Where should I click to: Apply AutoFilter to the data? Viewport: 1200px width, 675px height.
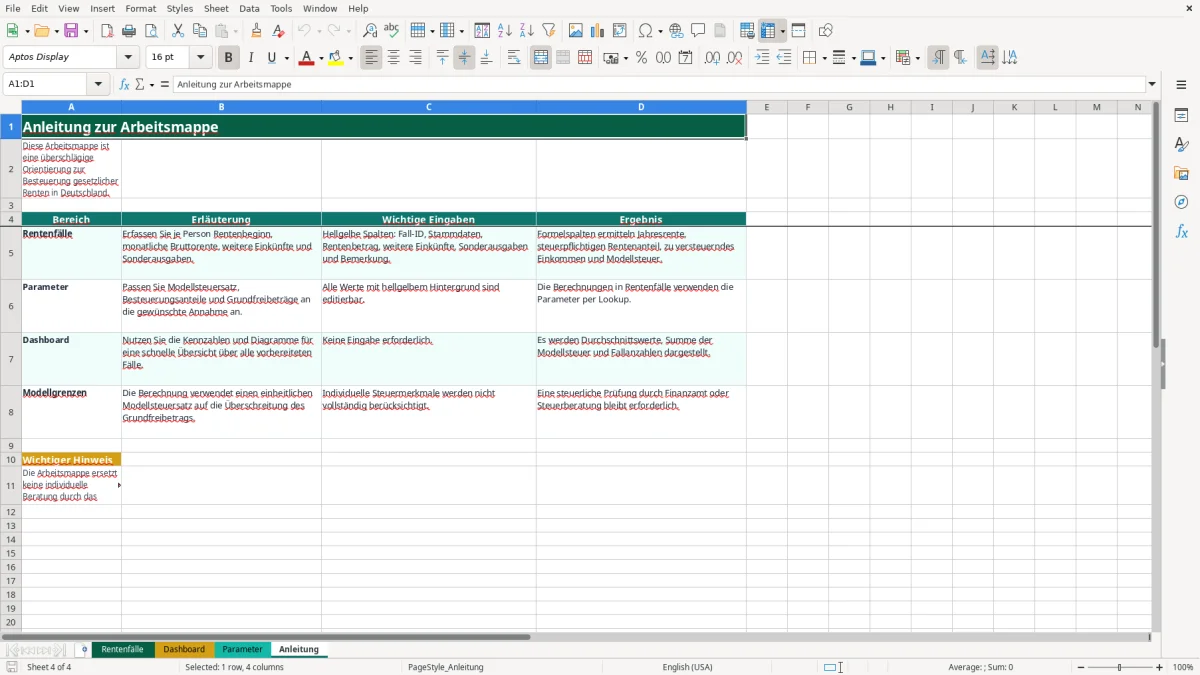tap(549, 31)
